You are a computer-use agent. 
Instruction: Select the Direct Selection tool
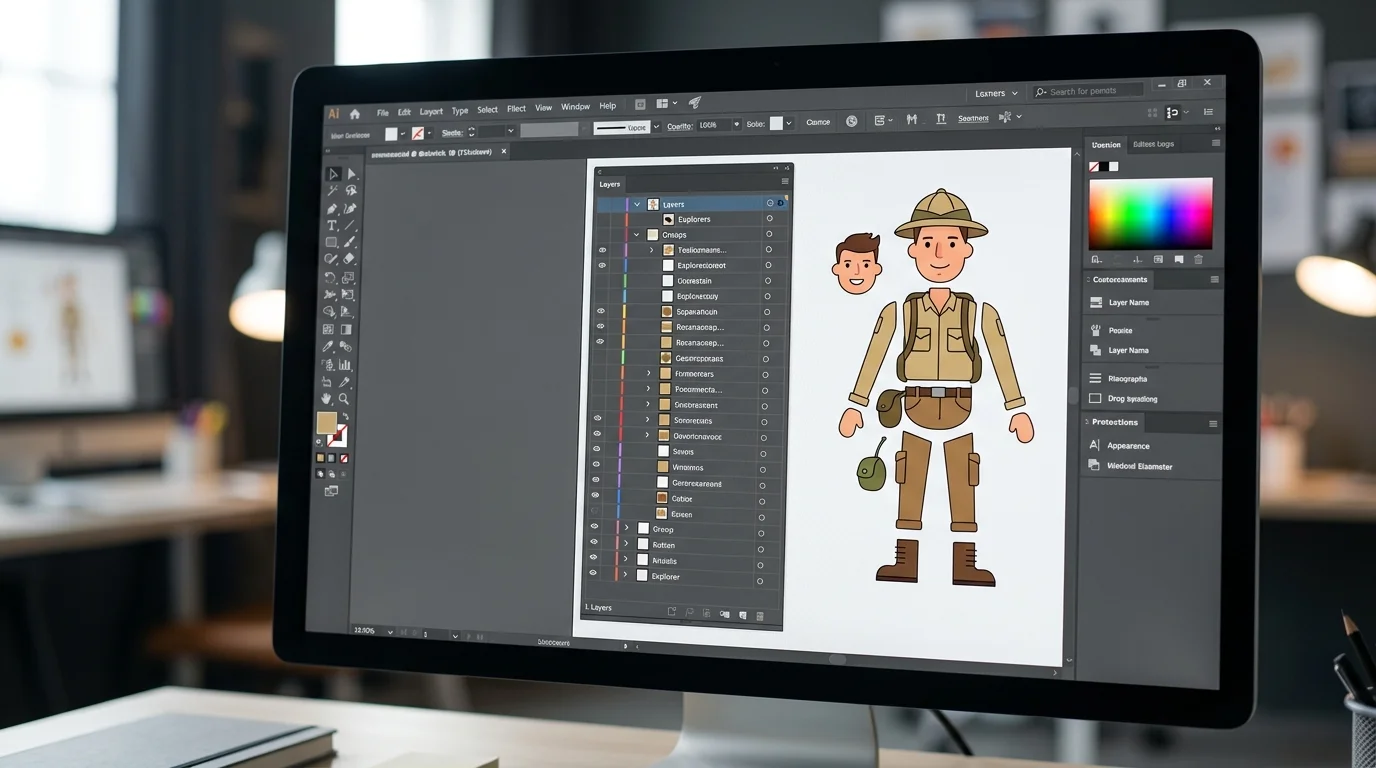point(351,174)
